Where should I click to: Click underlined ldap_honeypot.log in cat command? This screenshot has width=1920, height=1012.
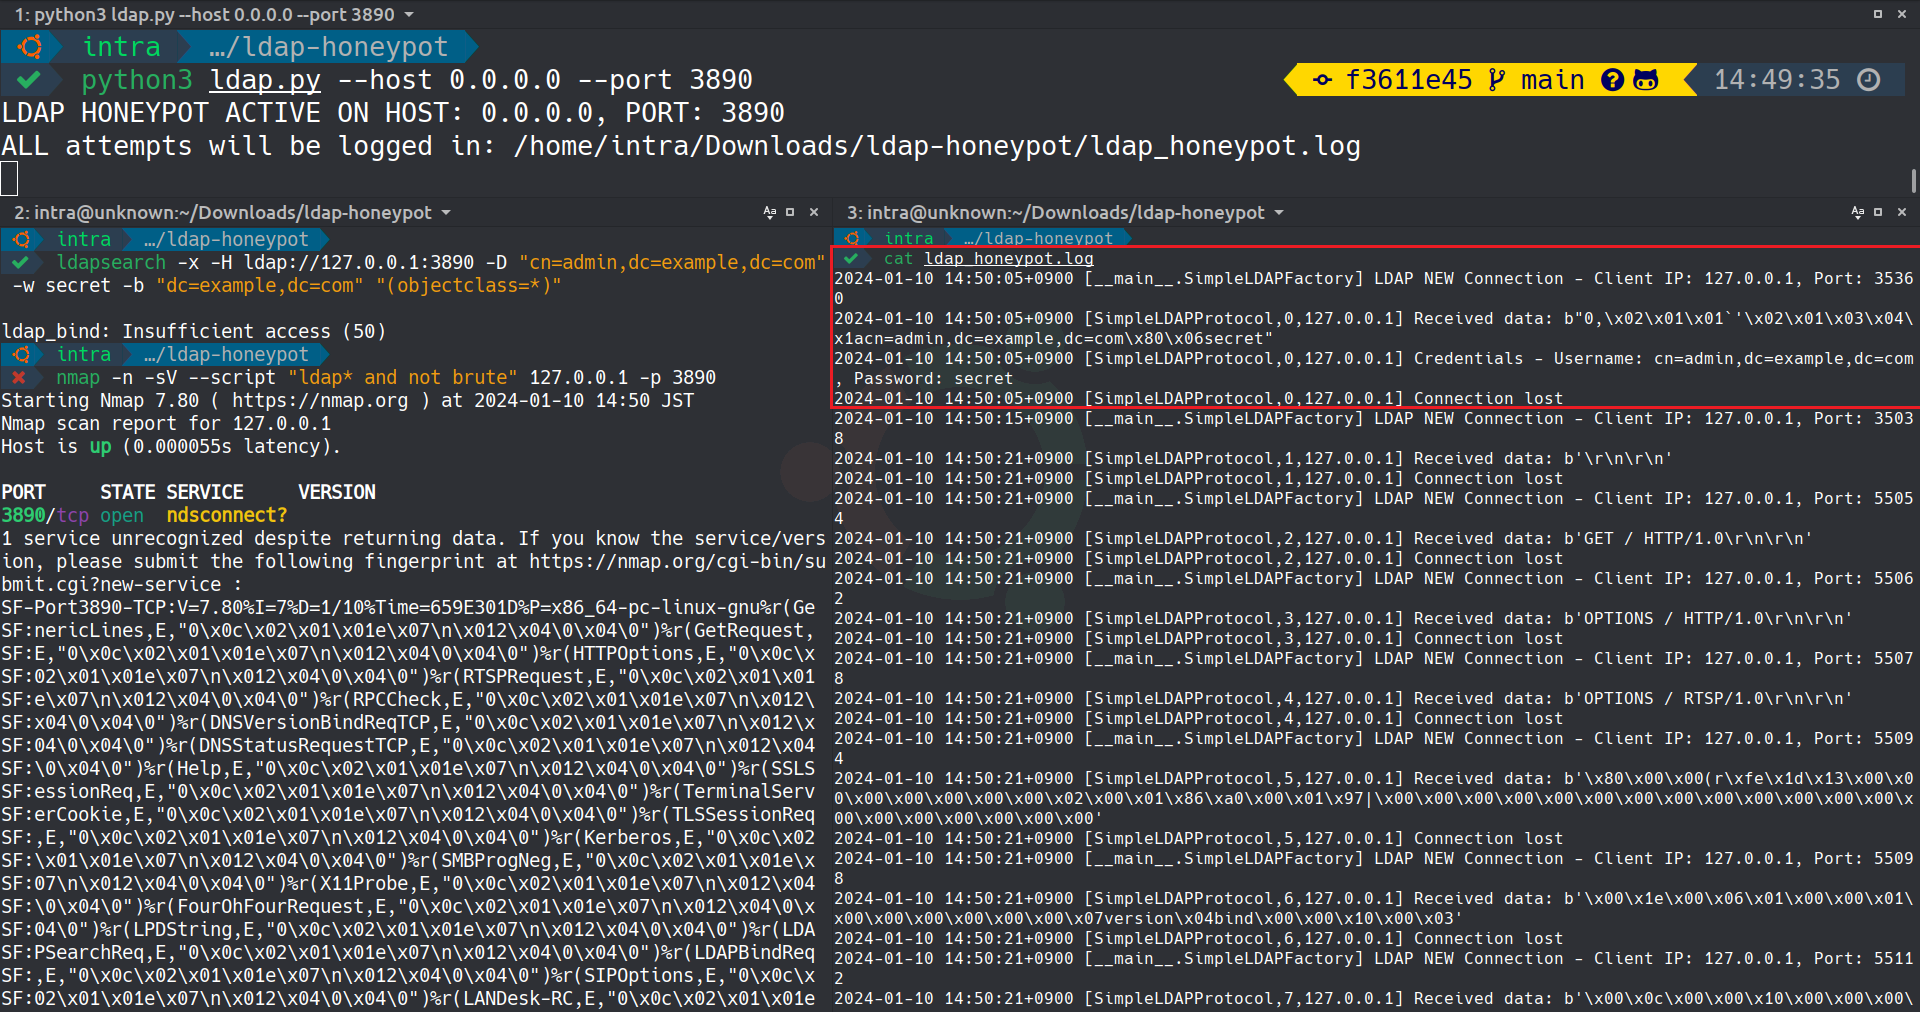click(x=1009, y=258)
